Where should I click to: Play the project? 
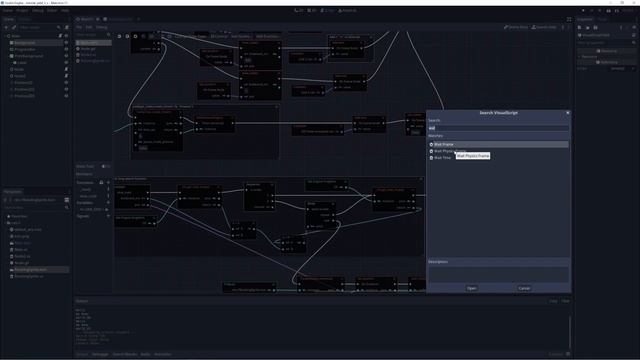583,11
